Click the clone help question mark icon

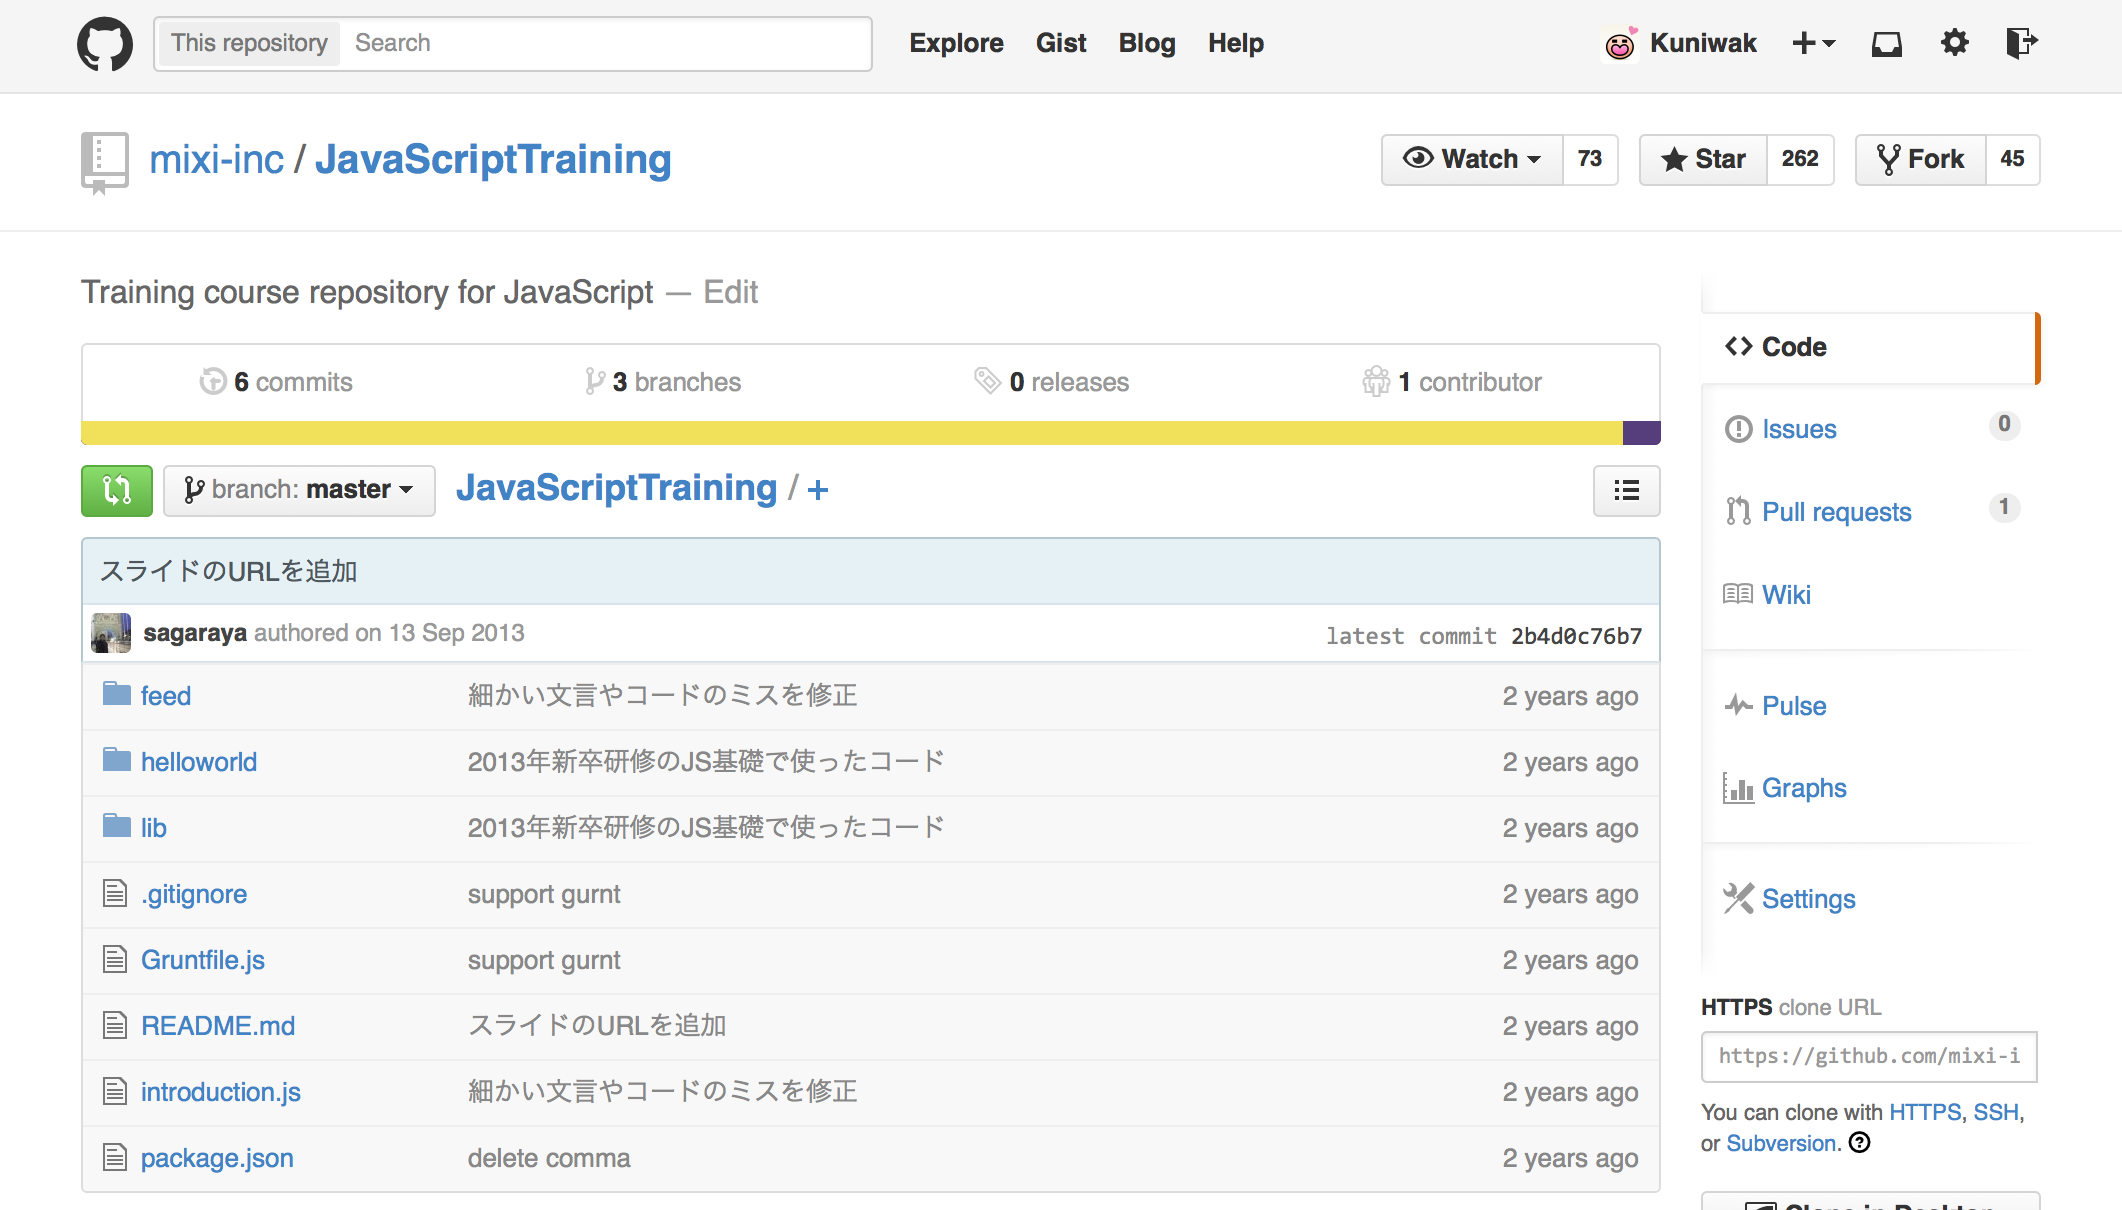click(x=1859, y=1142)
